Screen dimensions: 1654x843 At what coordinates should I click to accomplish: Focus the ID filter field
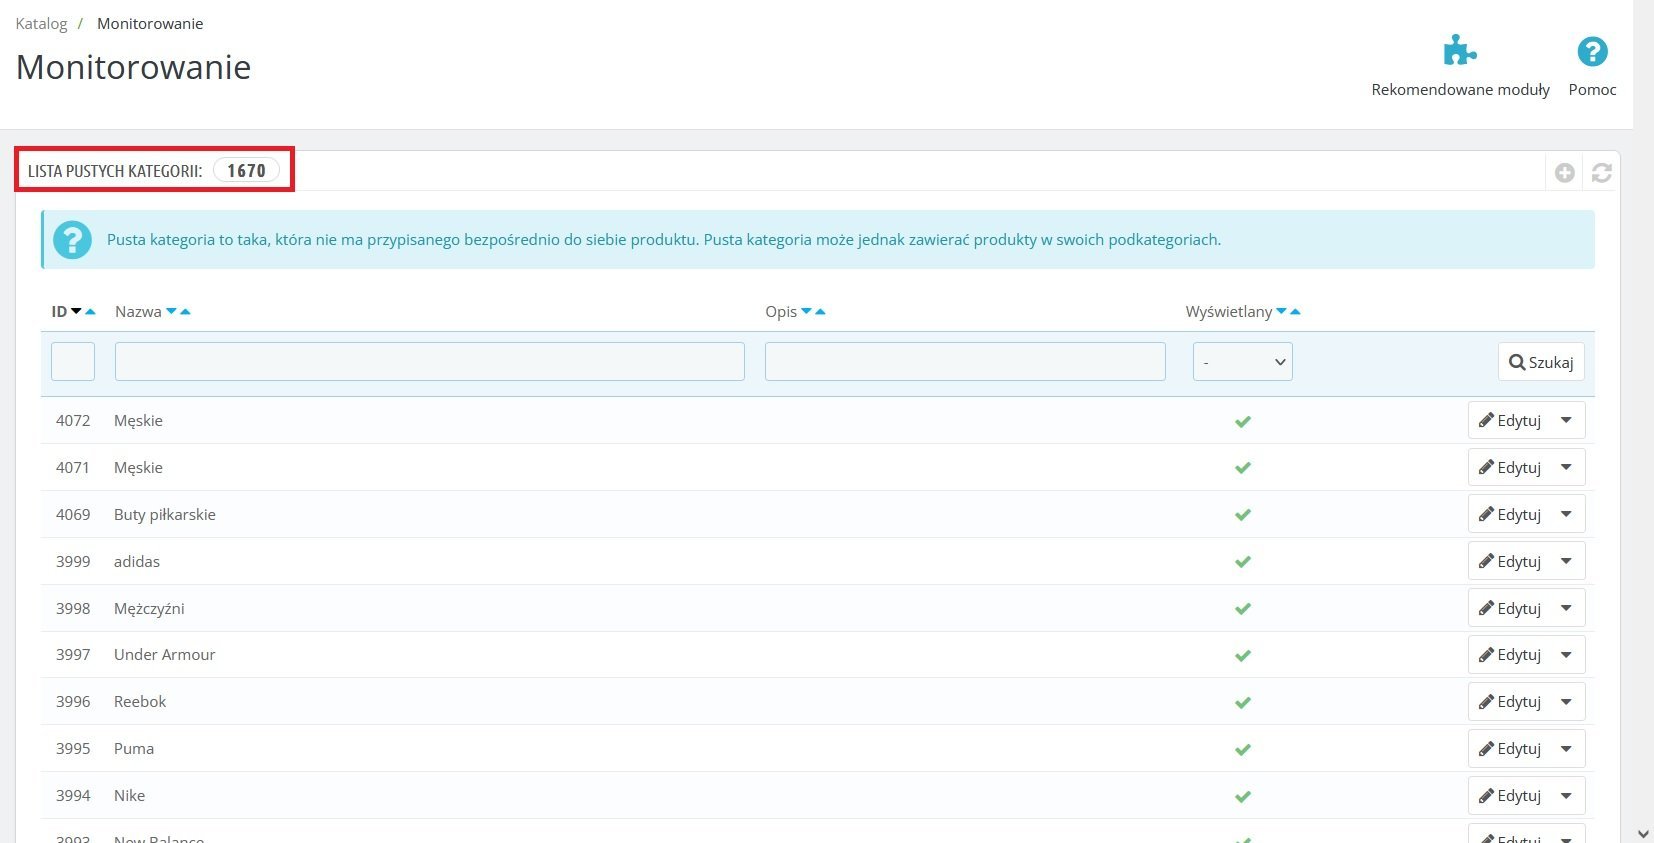(x=73, y=361)
